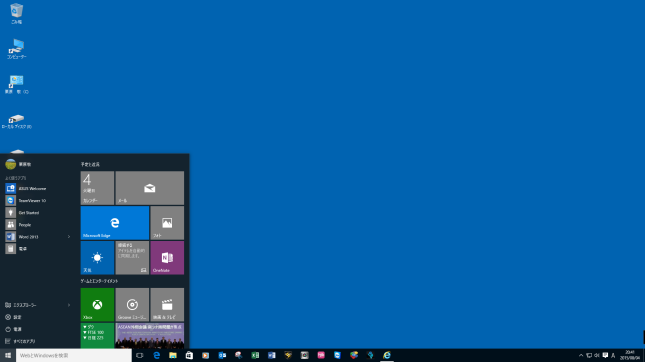Show All apps in Start menu

coord(39,341)
